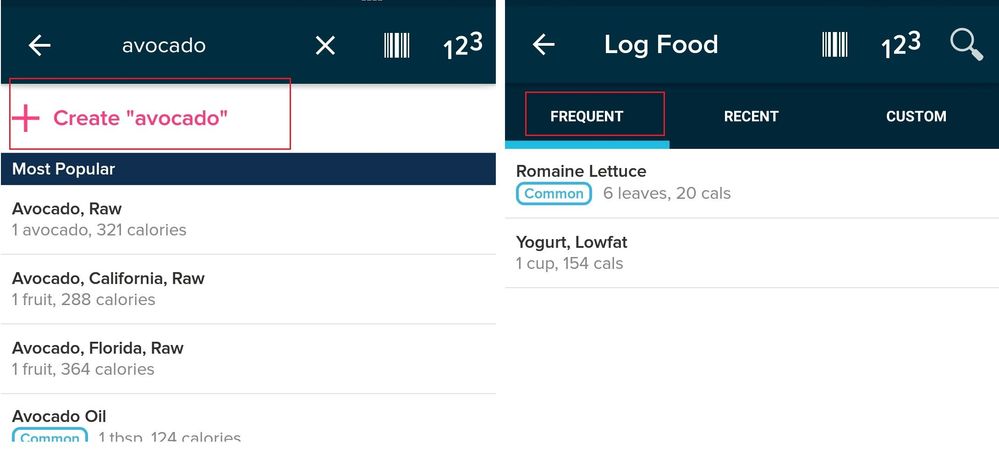999x459 pixels.
Task: Go back from the avocado search screen
Action: click(40, 45)
